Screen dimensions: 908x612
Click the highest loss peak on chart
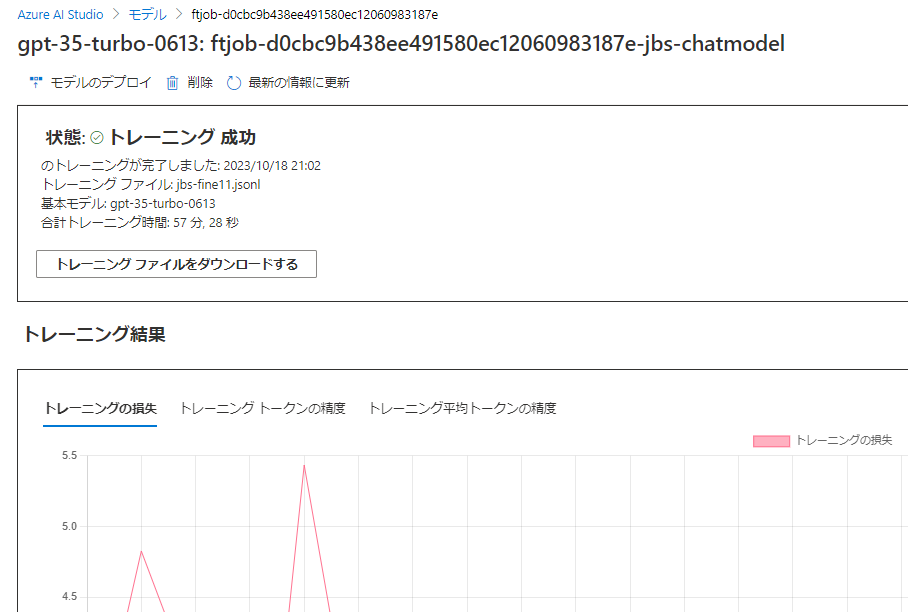pos(304,466)
